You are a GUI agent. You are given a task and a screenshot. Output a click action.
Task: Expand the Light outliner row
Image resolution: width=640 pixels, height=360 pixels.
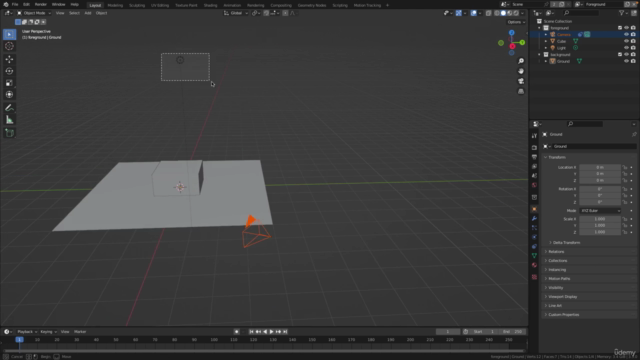tap(546, 48)
